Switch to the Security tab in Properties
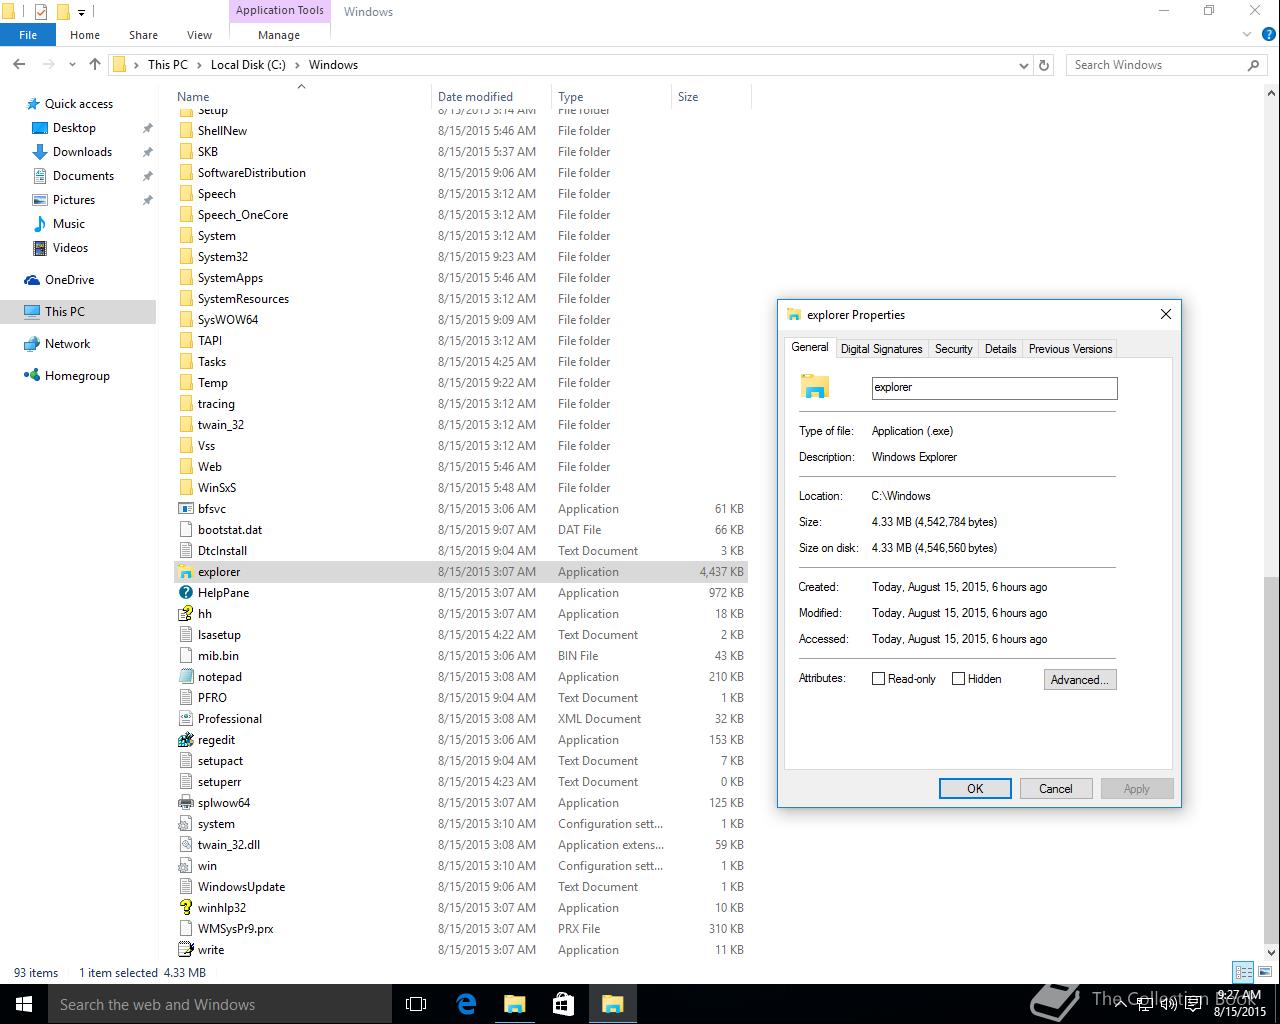This screenshot has width=1280, height=1024. click(x=953, y=349)
